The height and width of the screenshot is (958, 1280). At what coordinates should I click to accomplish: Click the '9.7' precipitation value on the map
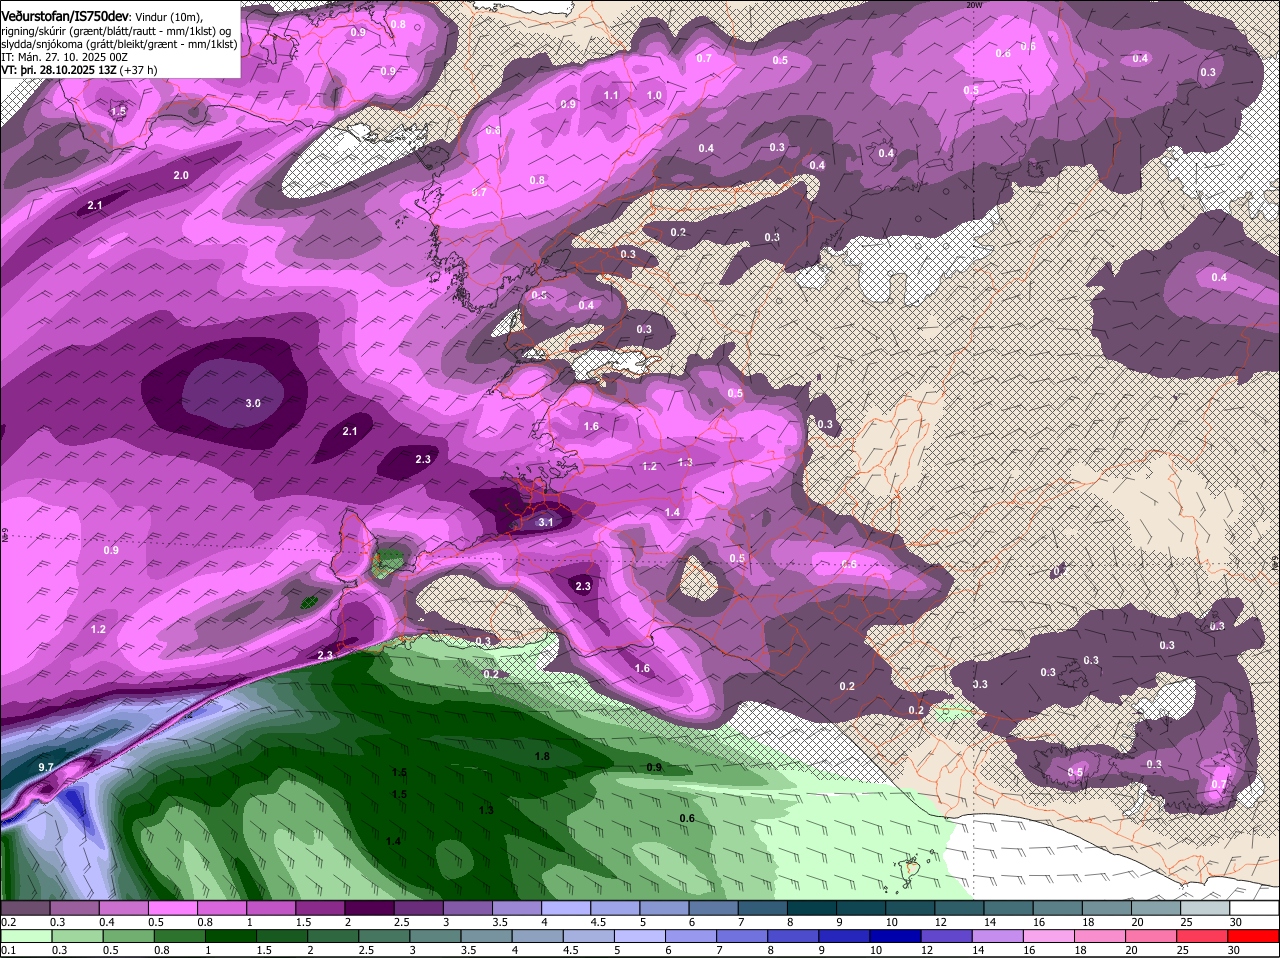pos(46,767)
